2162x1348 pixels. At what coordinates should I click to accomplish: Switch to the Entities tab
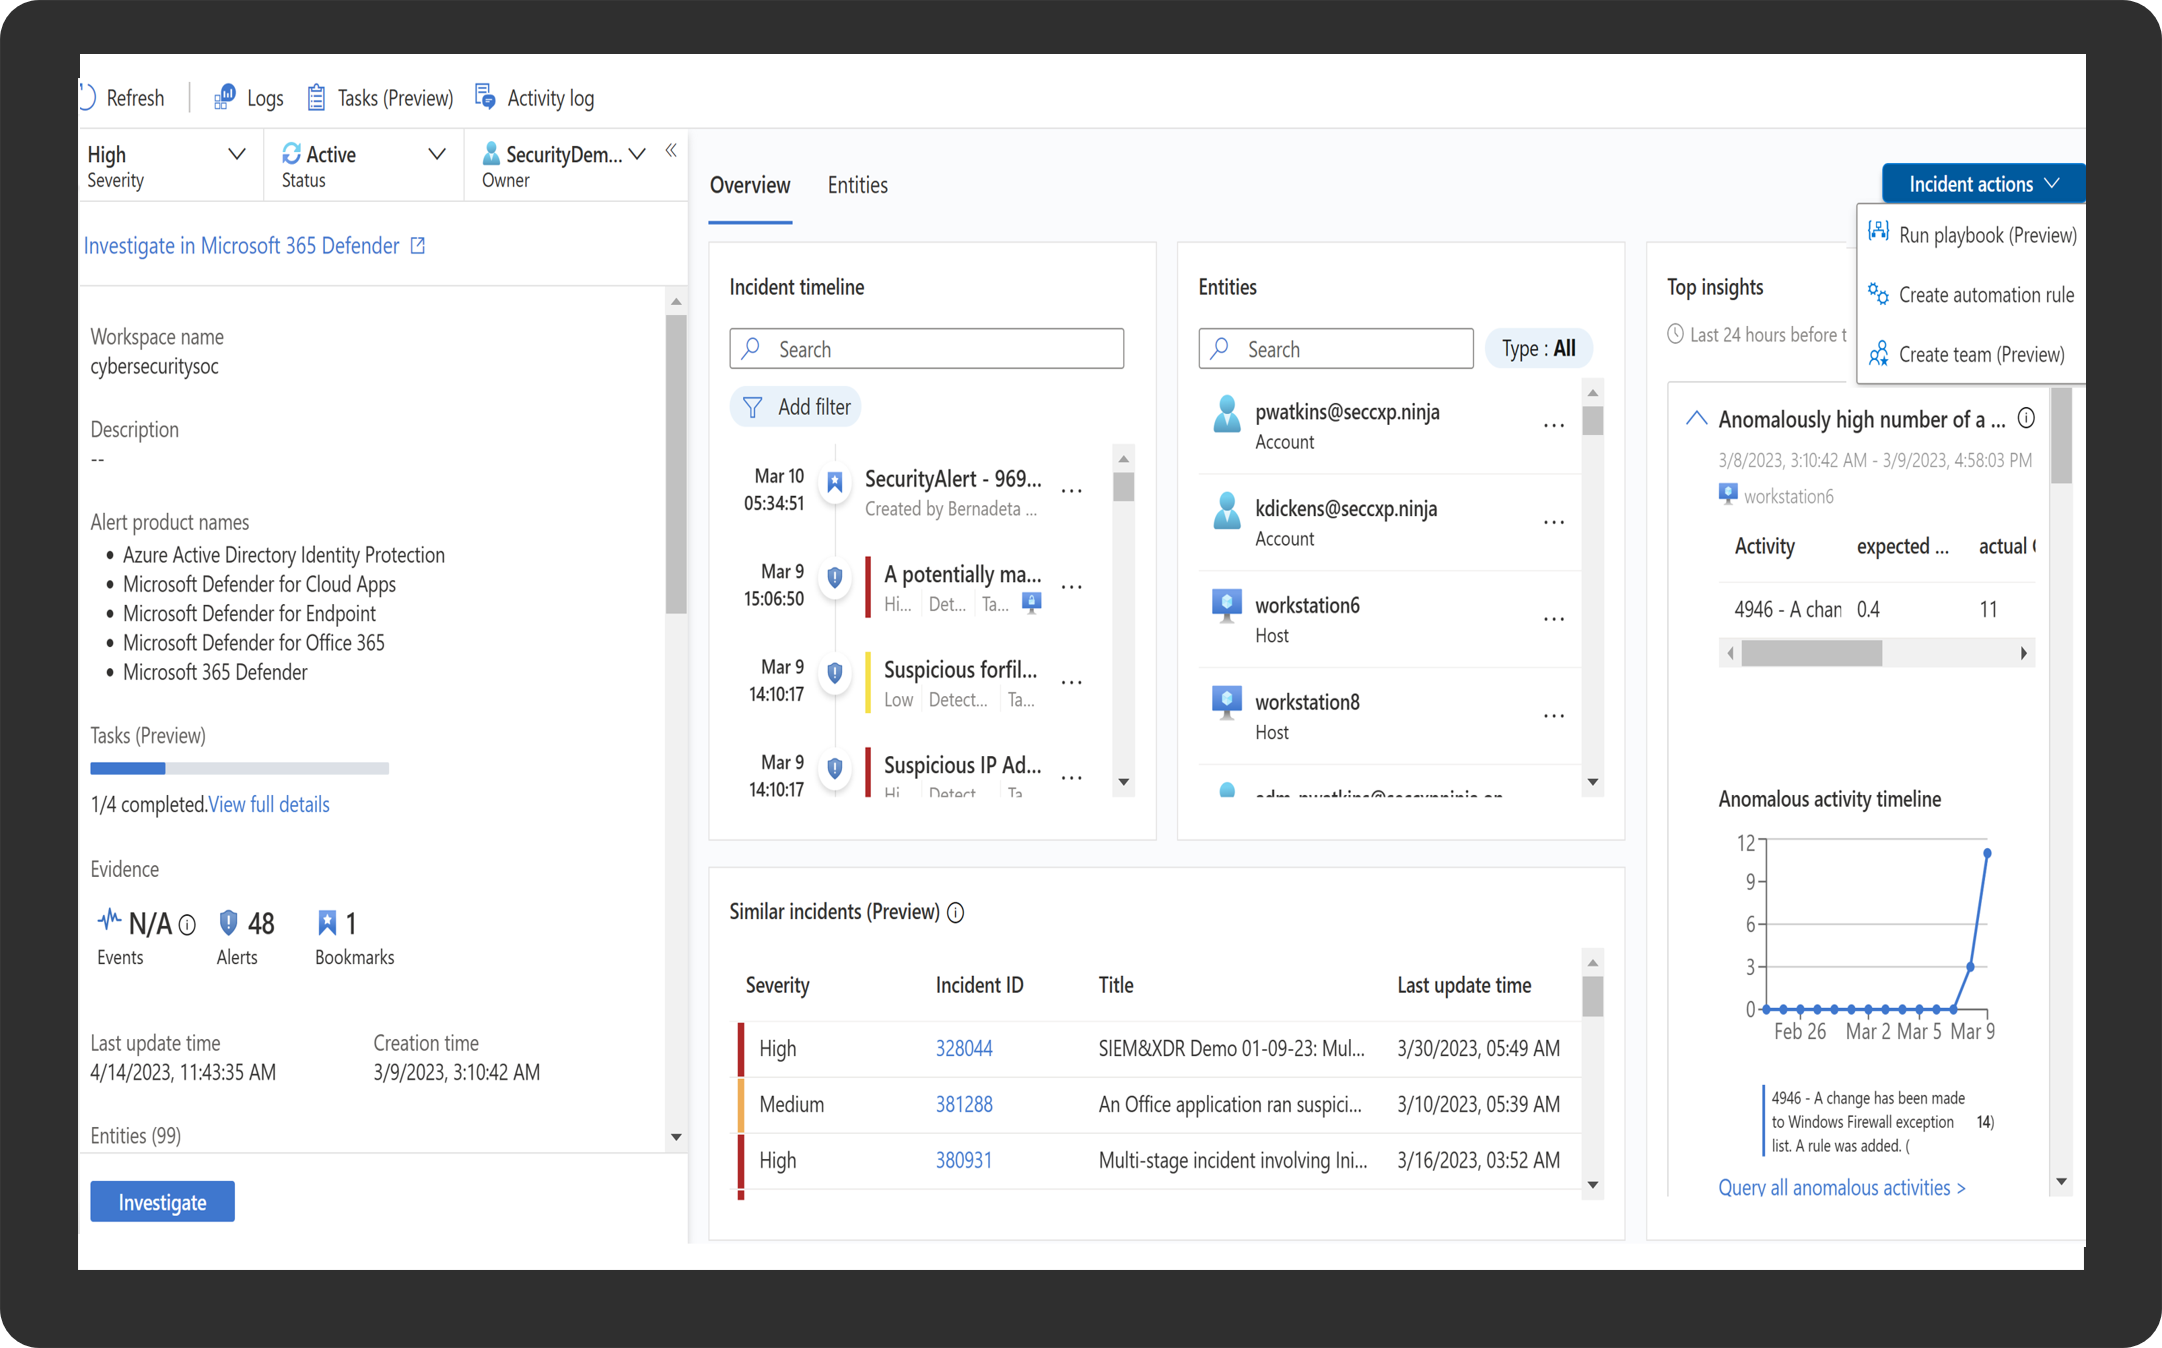[x=857, y=185]
